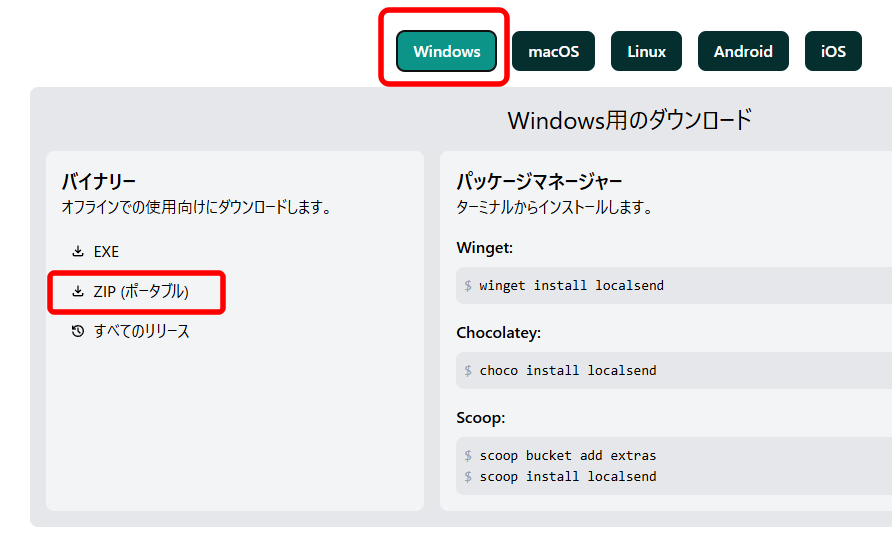Click the download icon beside EXE
This screenshot has width=892, height=554.
[78, 251]
